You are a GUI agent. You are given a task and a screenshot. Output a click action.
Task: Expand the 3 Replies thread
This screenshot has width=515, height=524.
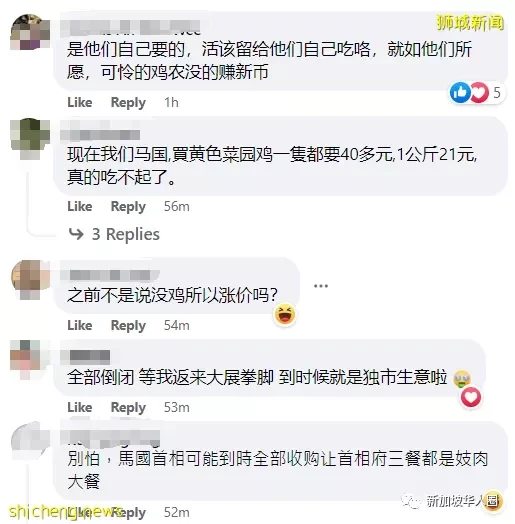[x=114, y=234]
